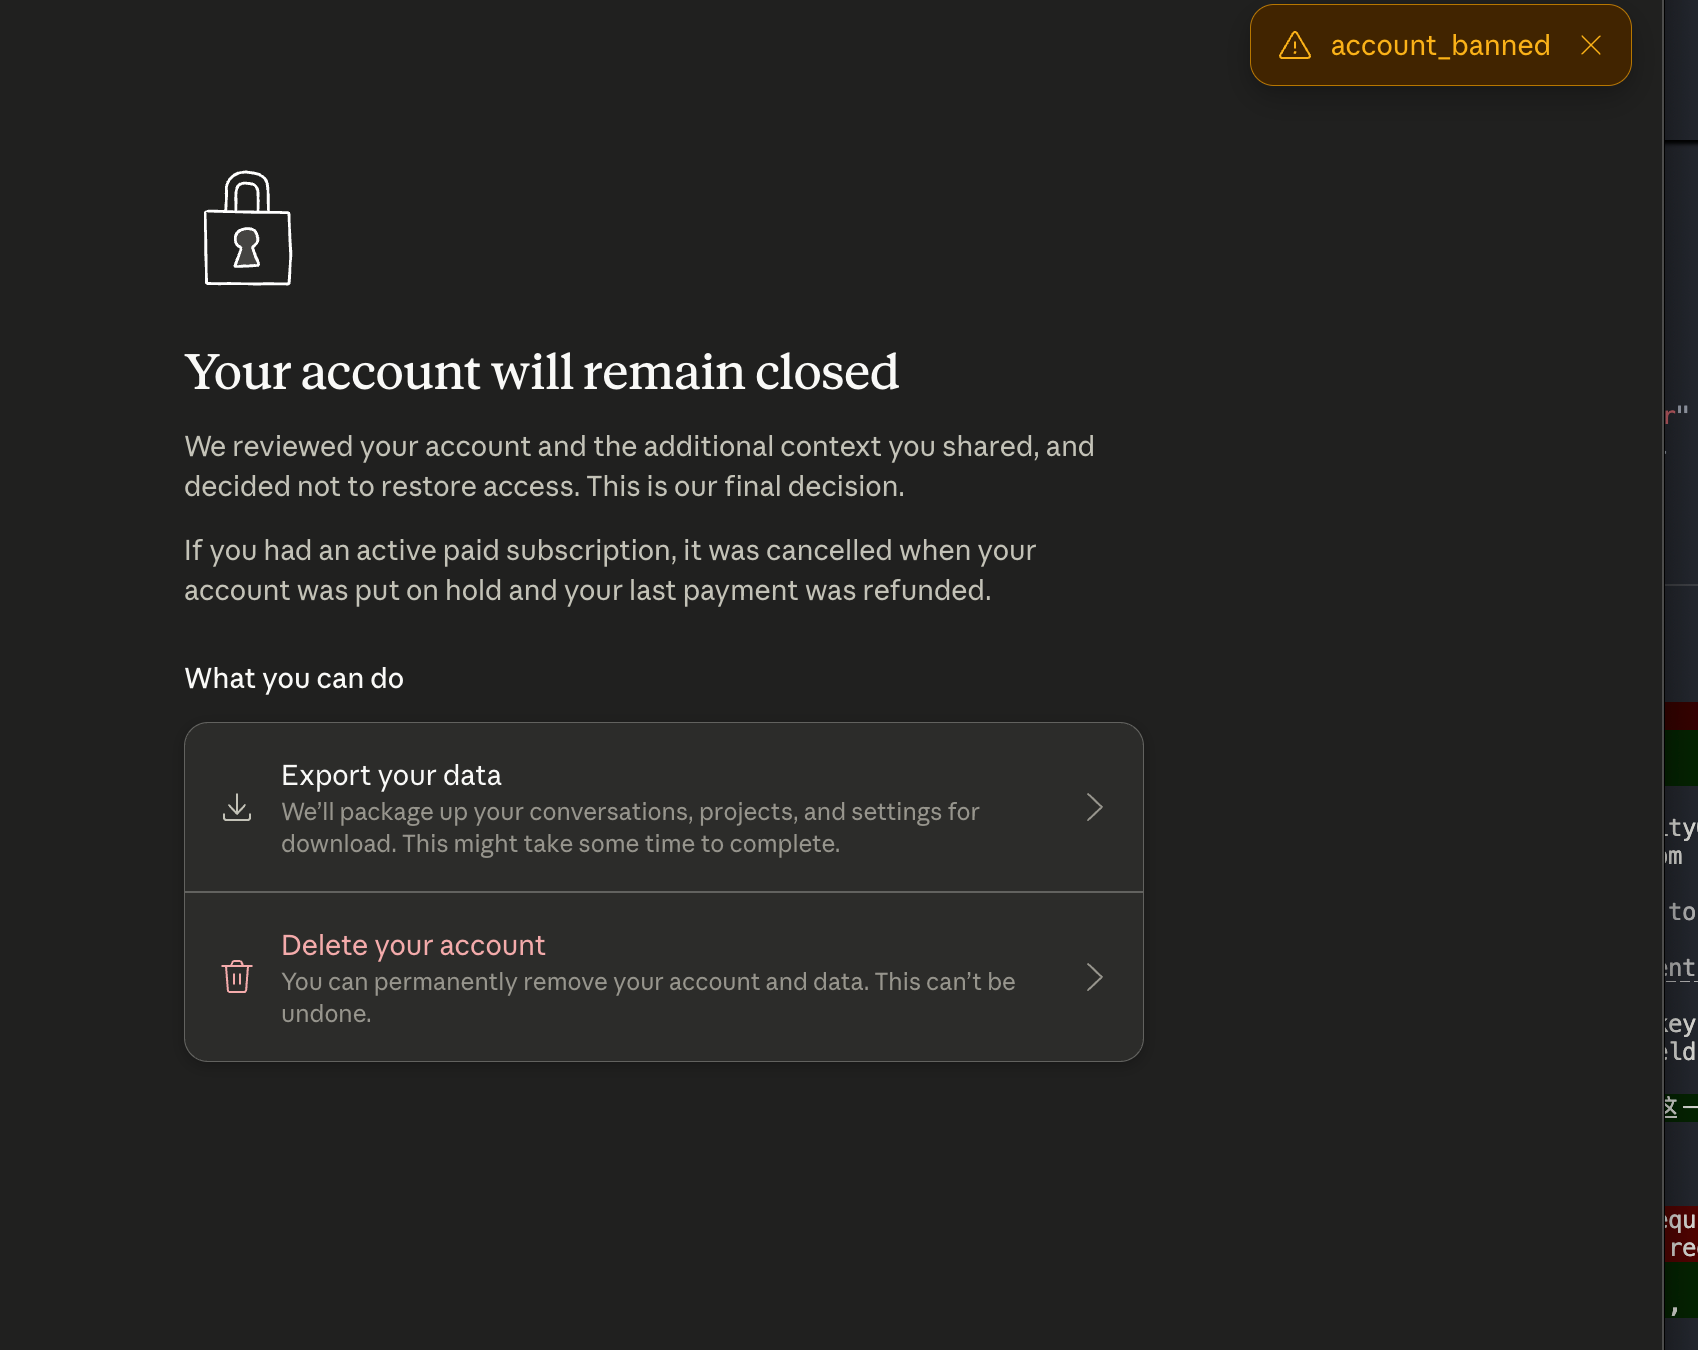Click the paragraph stating this is our final decision
This screenshot has height=1350, width=1698.
(639, 466)
